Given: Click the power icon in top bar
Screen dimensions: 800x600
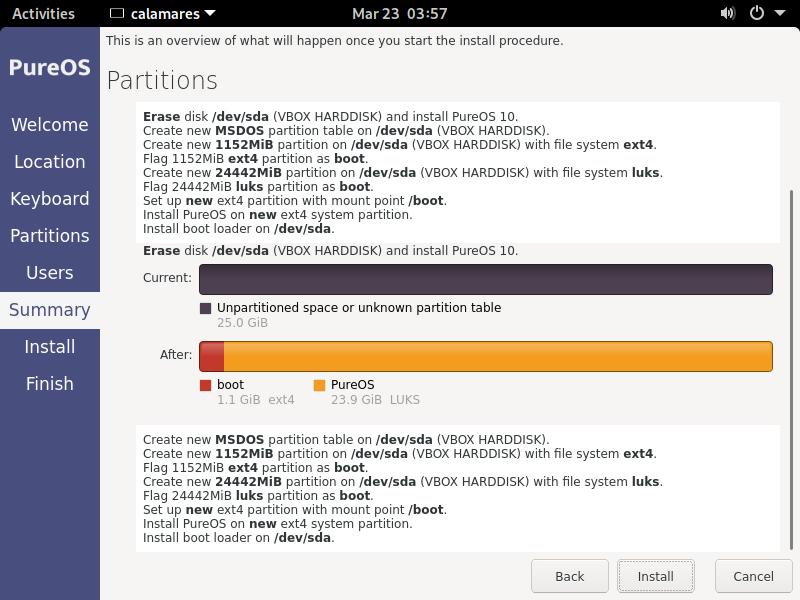Looking at the screenshot, I should point(757,14).
